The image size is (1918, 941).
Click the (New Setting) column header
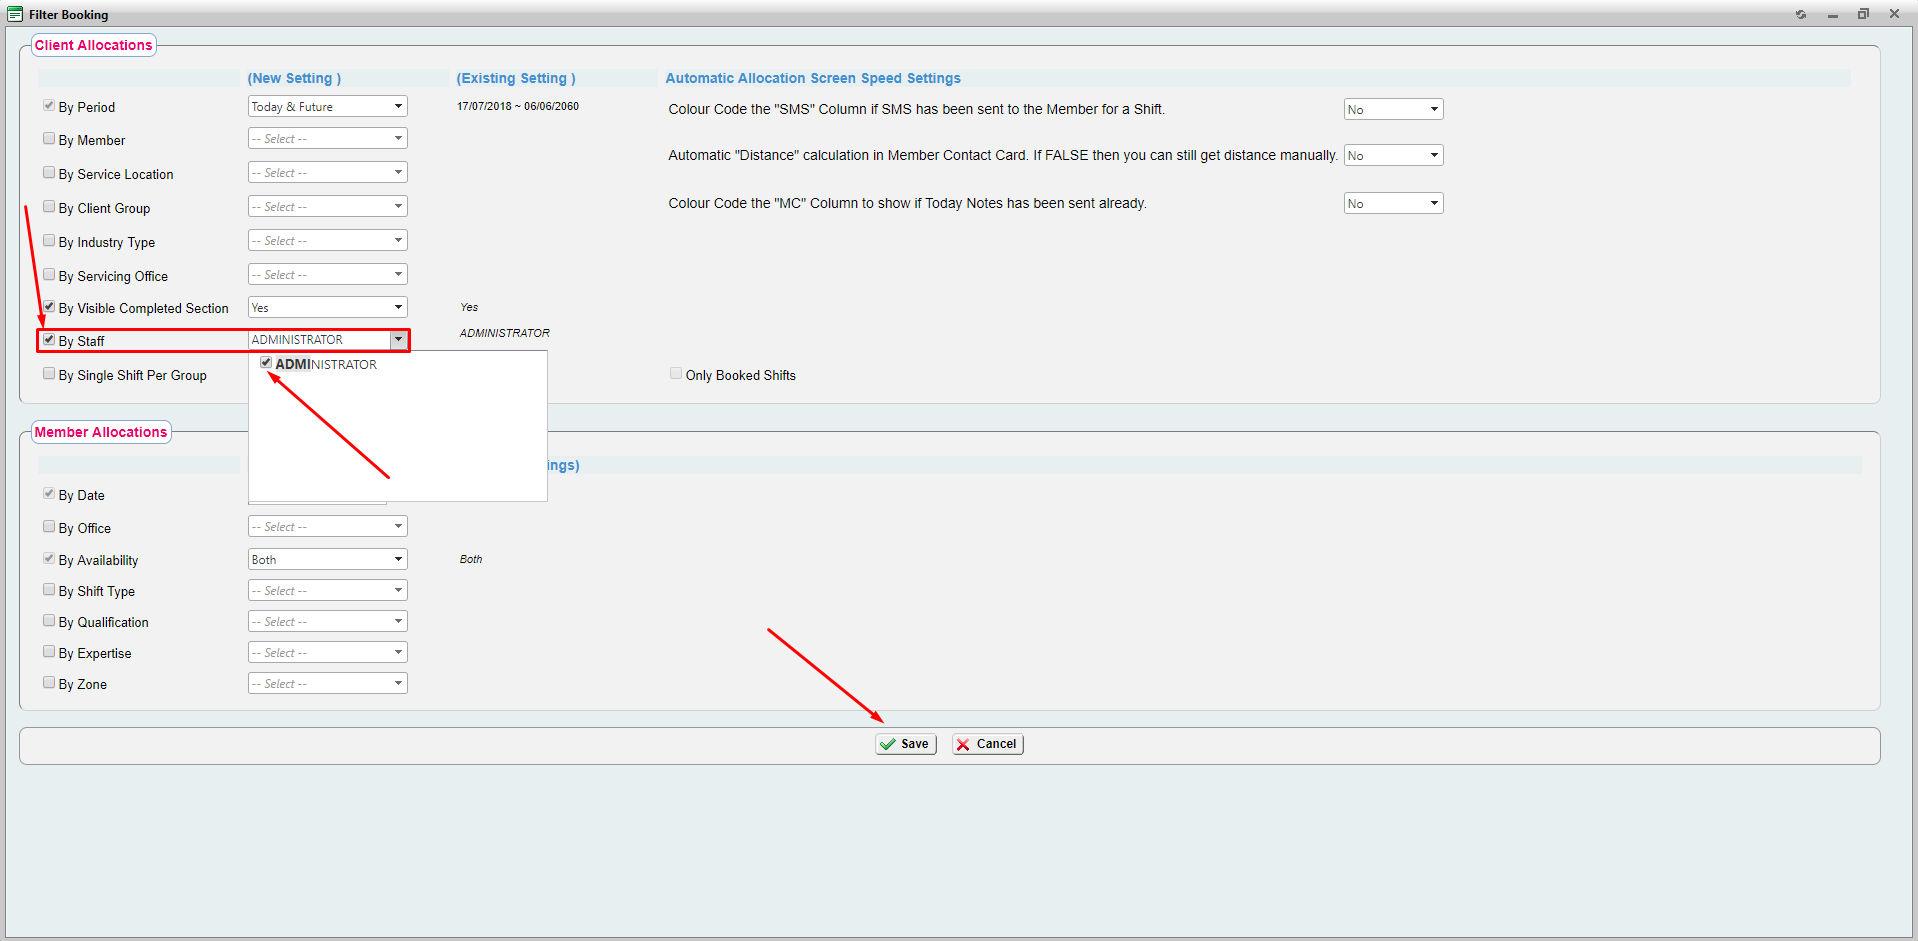(x=294, y=78)
